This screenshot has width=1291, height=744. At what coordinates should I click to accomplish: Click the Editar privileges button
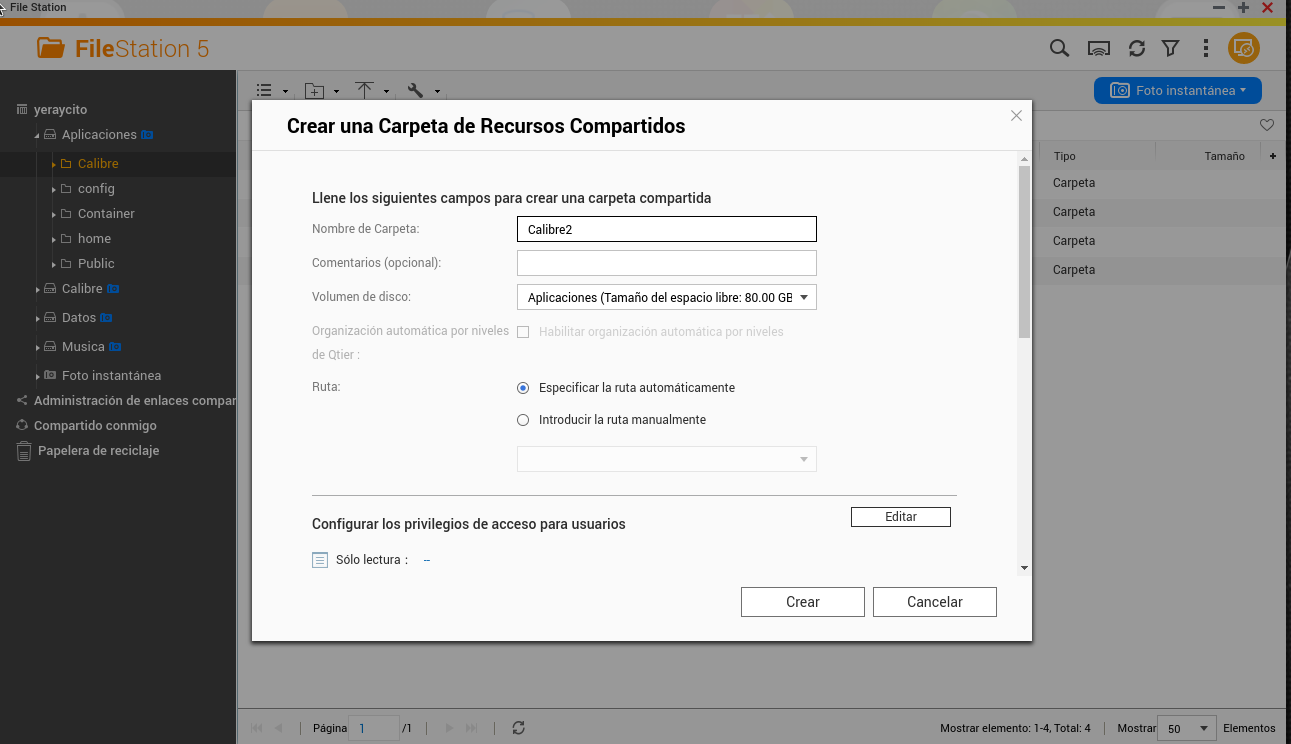(900, 517)
